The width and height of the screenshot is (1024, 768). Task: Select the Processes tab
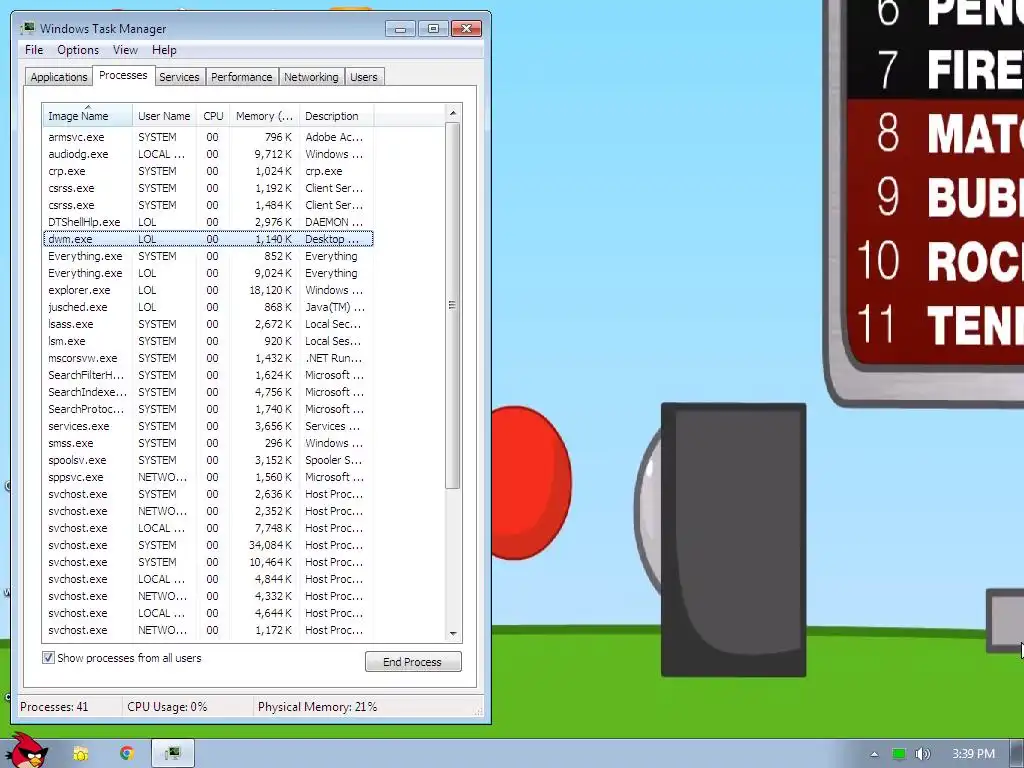click(x=123, y=75)
